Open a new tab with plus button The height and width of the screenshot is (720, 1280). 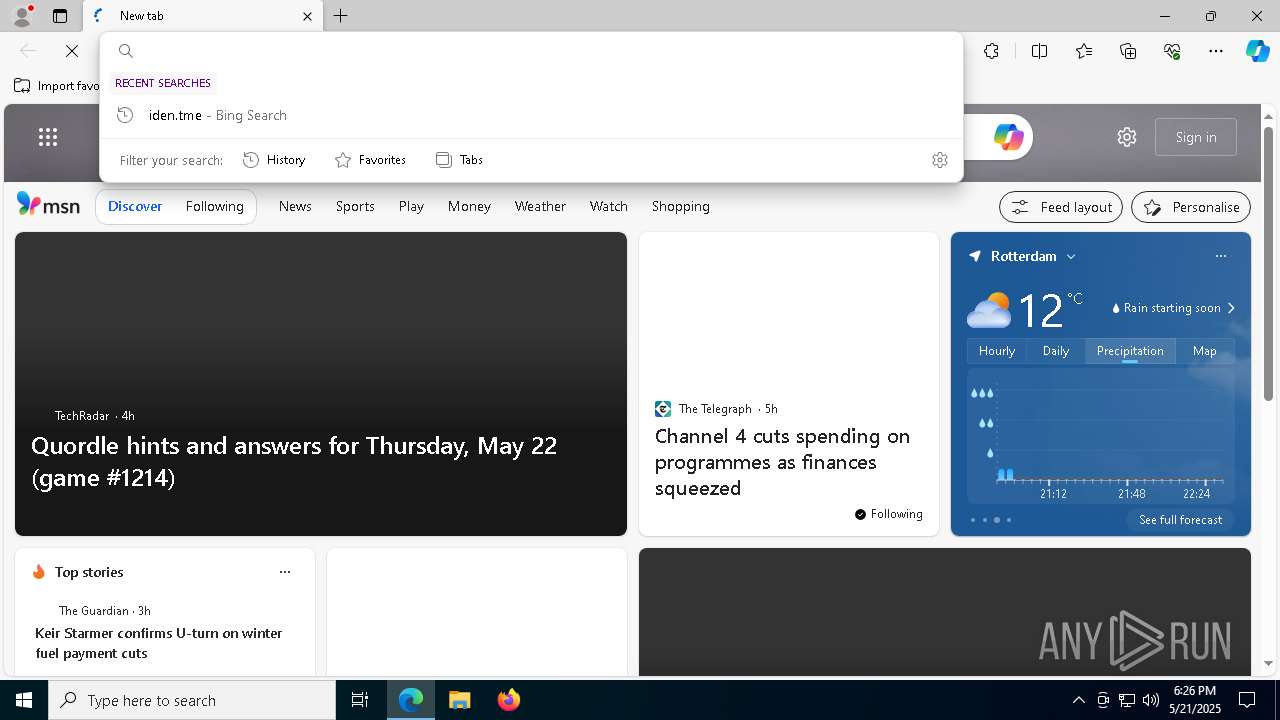341,16
